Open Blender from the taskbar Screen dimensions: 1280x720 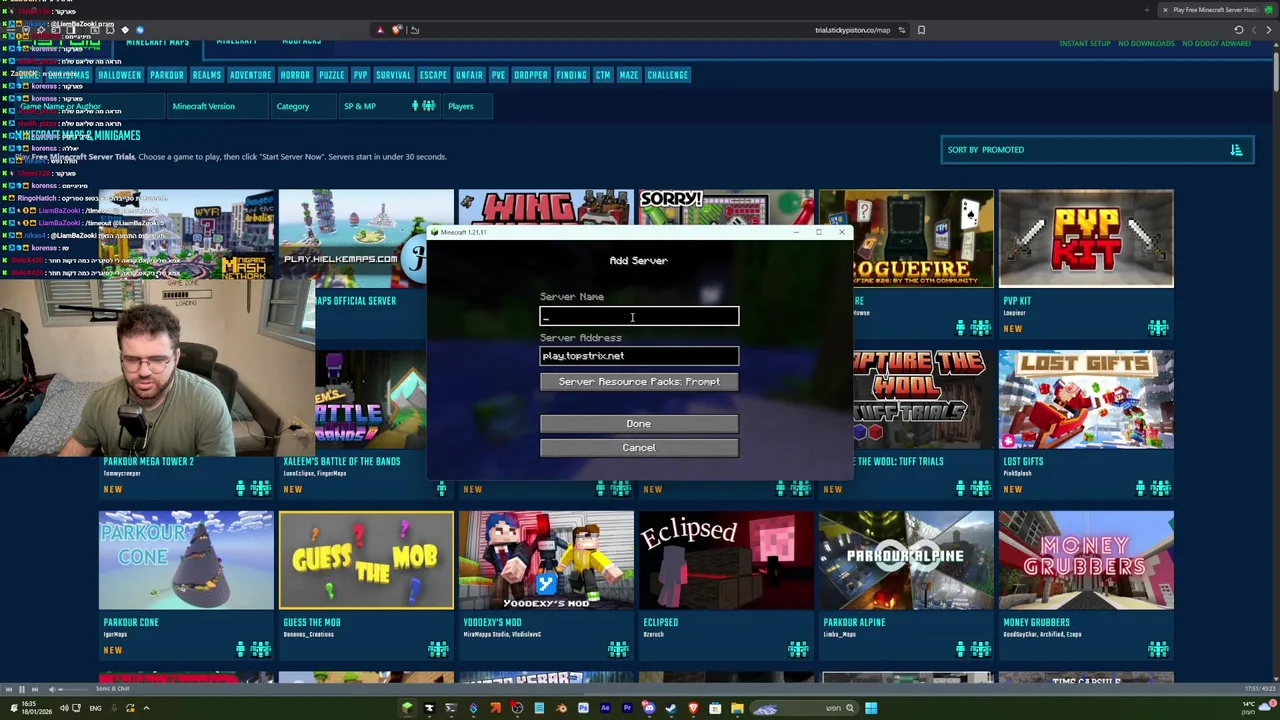pos(561,708)
